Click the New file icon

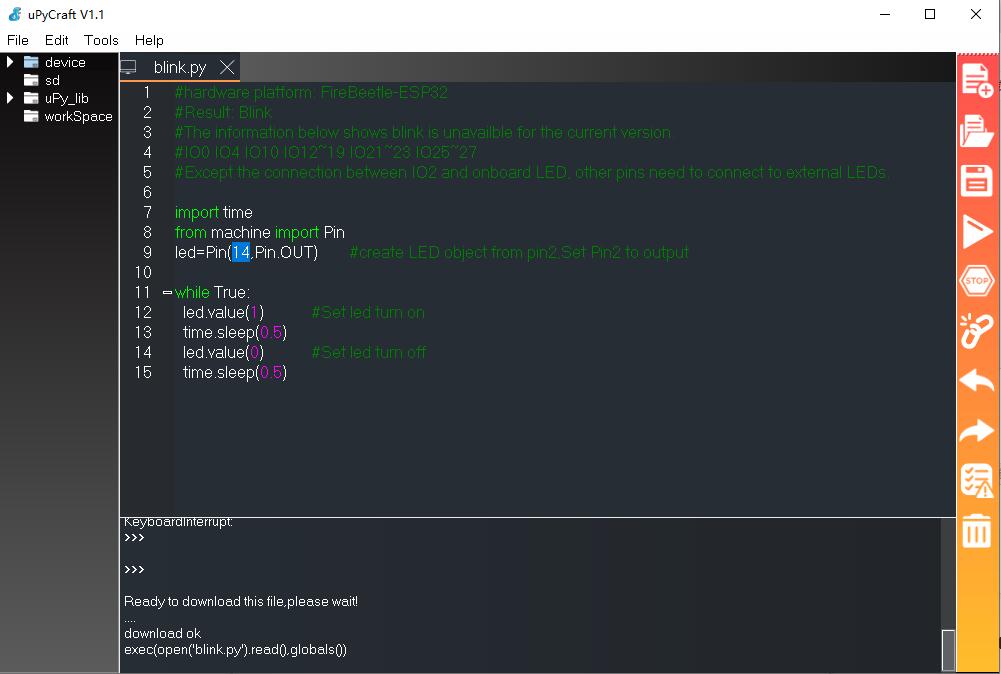(977, 80)
